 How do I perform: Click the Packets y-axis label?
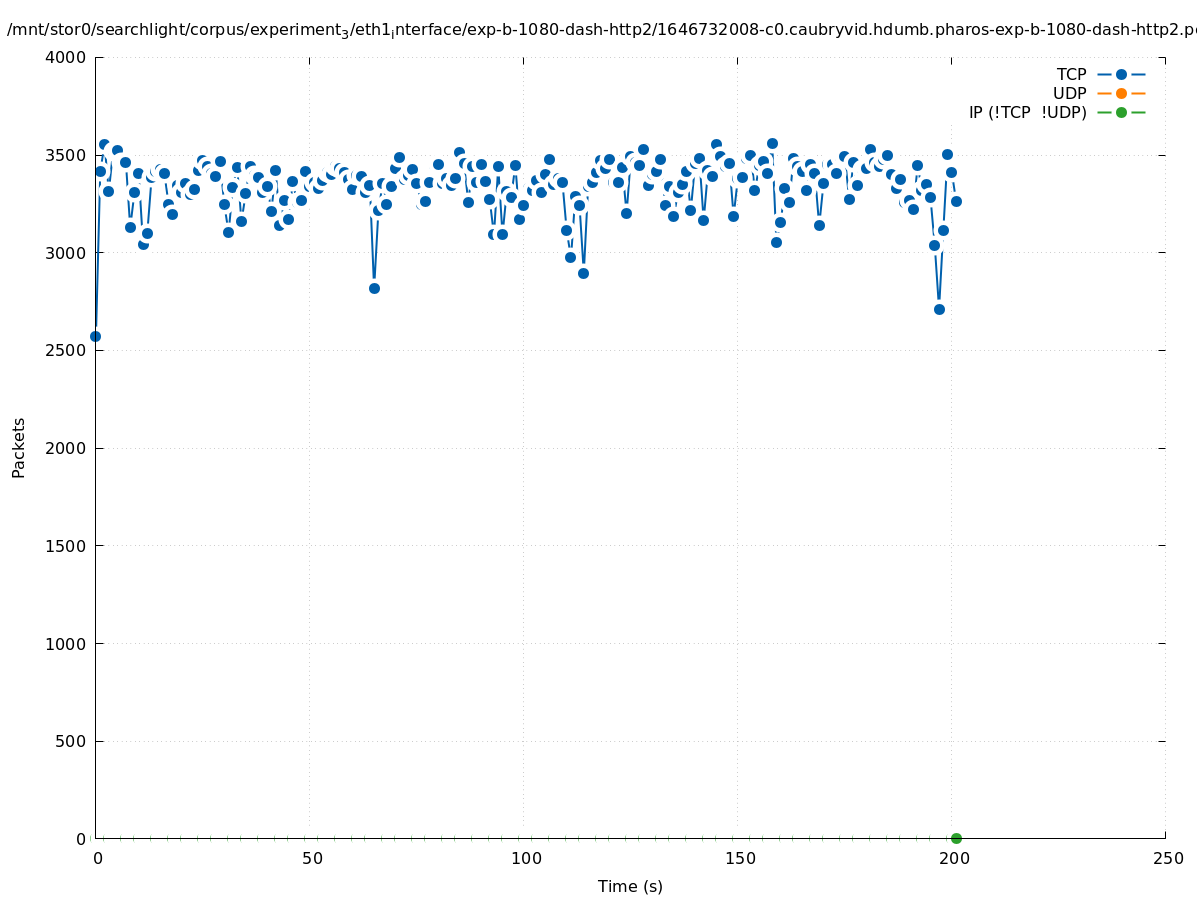click(19, 447)
